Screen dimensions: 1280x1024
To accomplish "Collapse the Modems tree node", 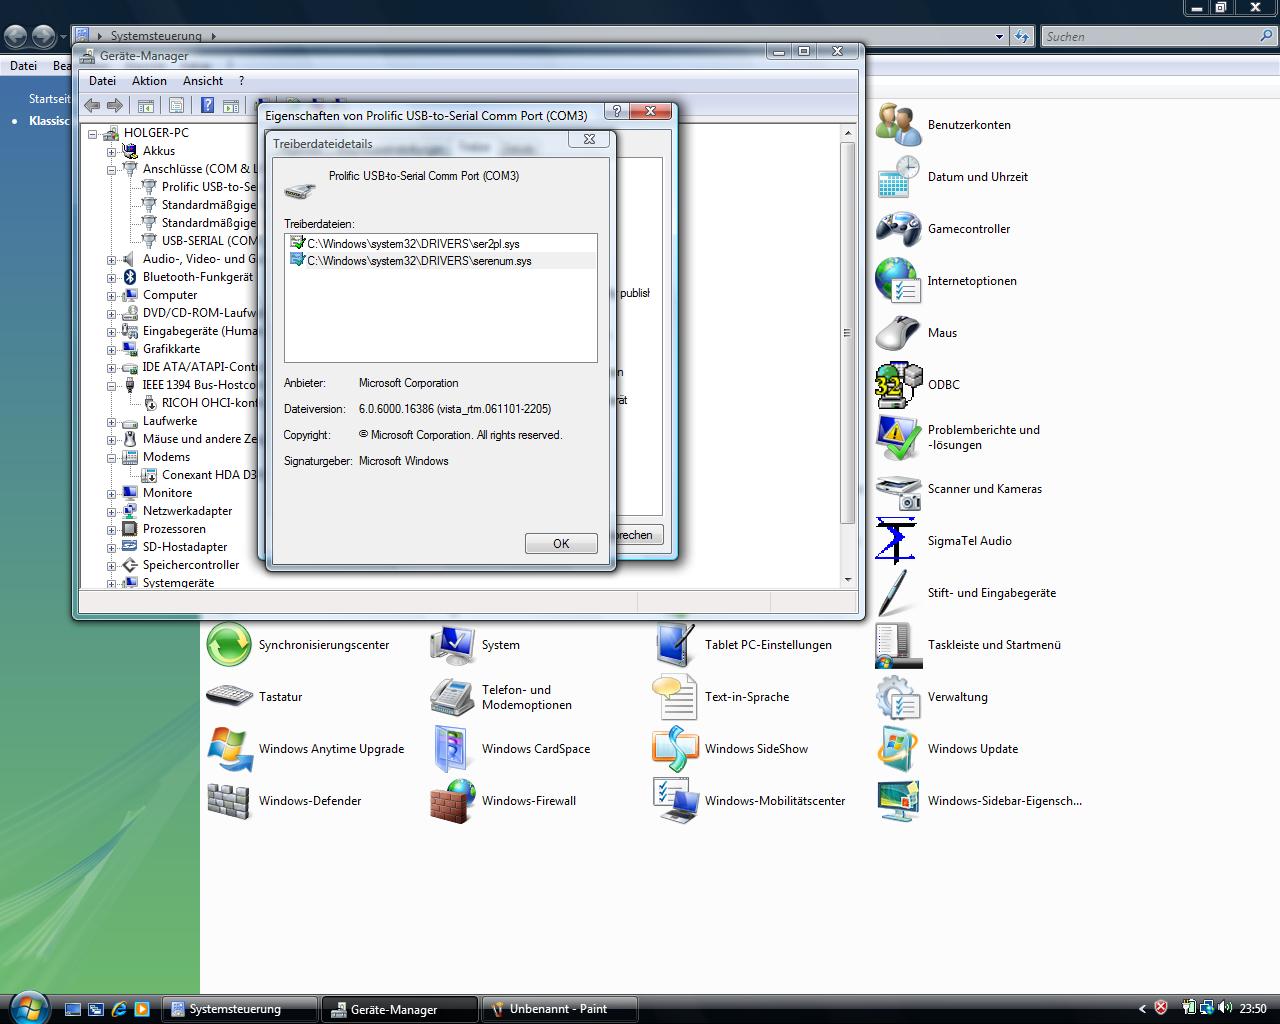I will [x=112, y=457].
